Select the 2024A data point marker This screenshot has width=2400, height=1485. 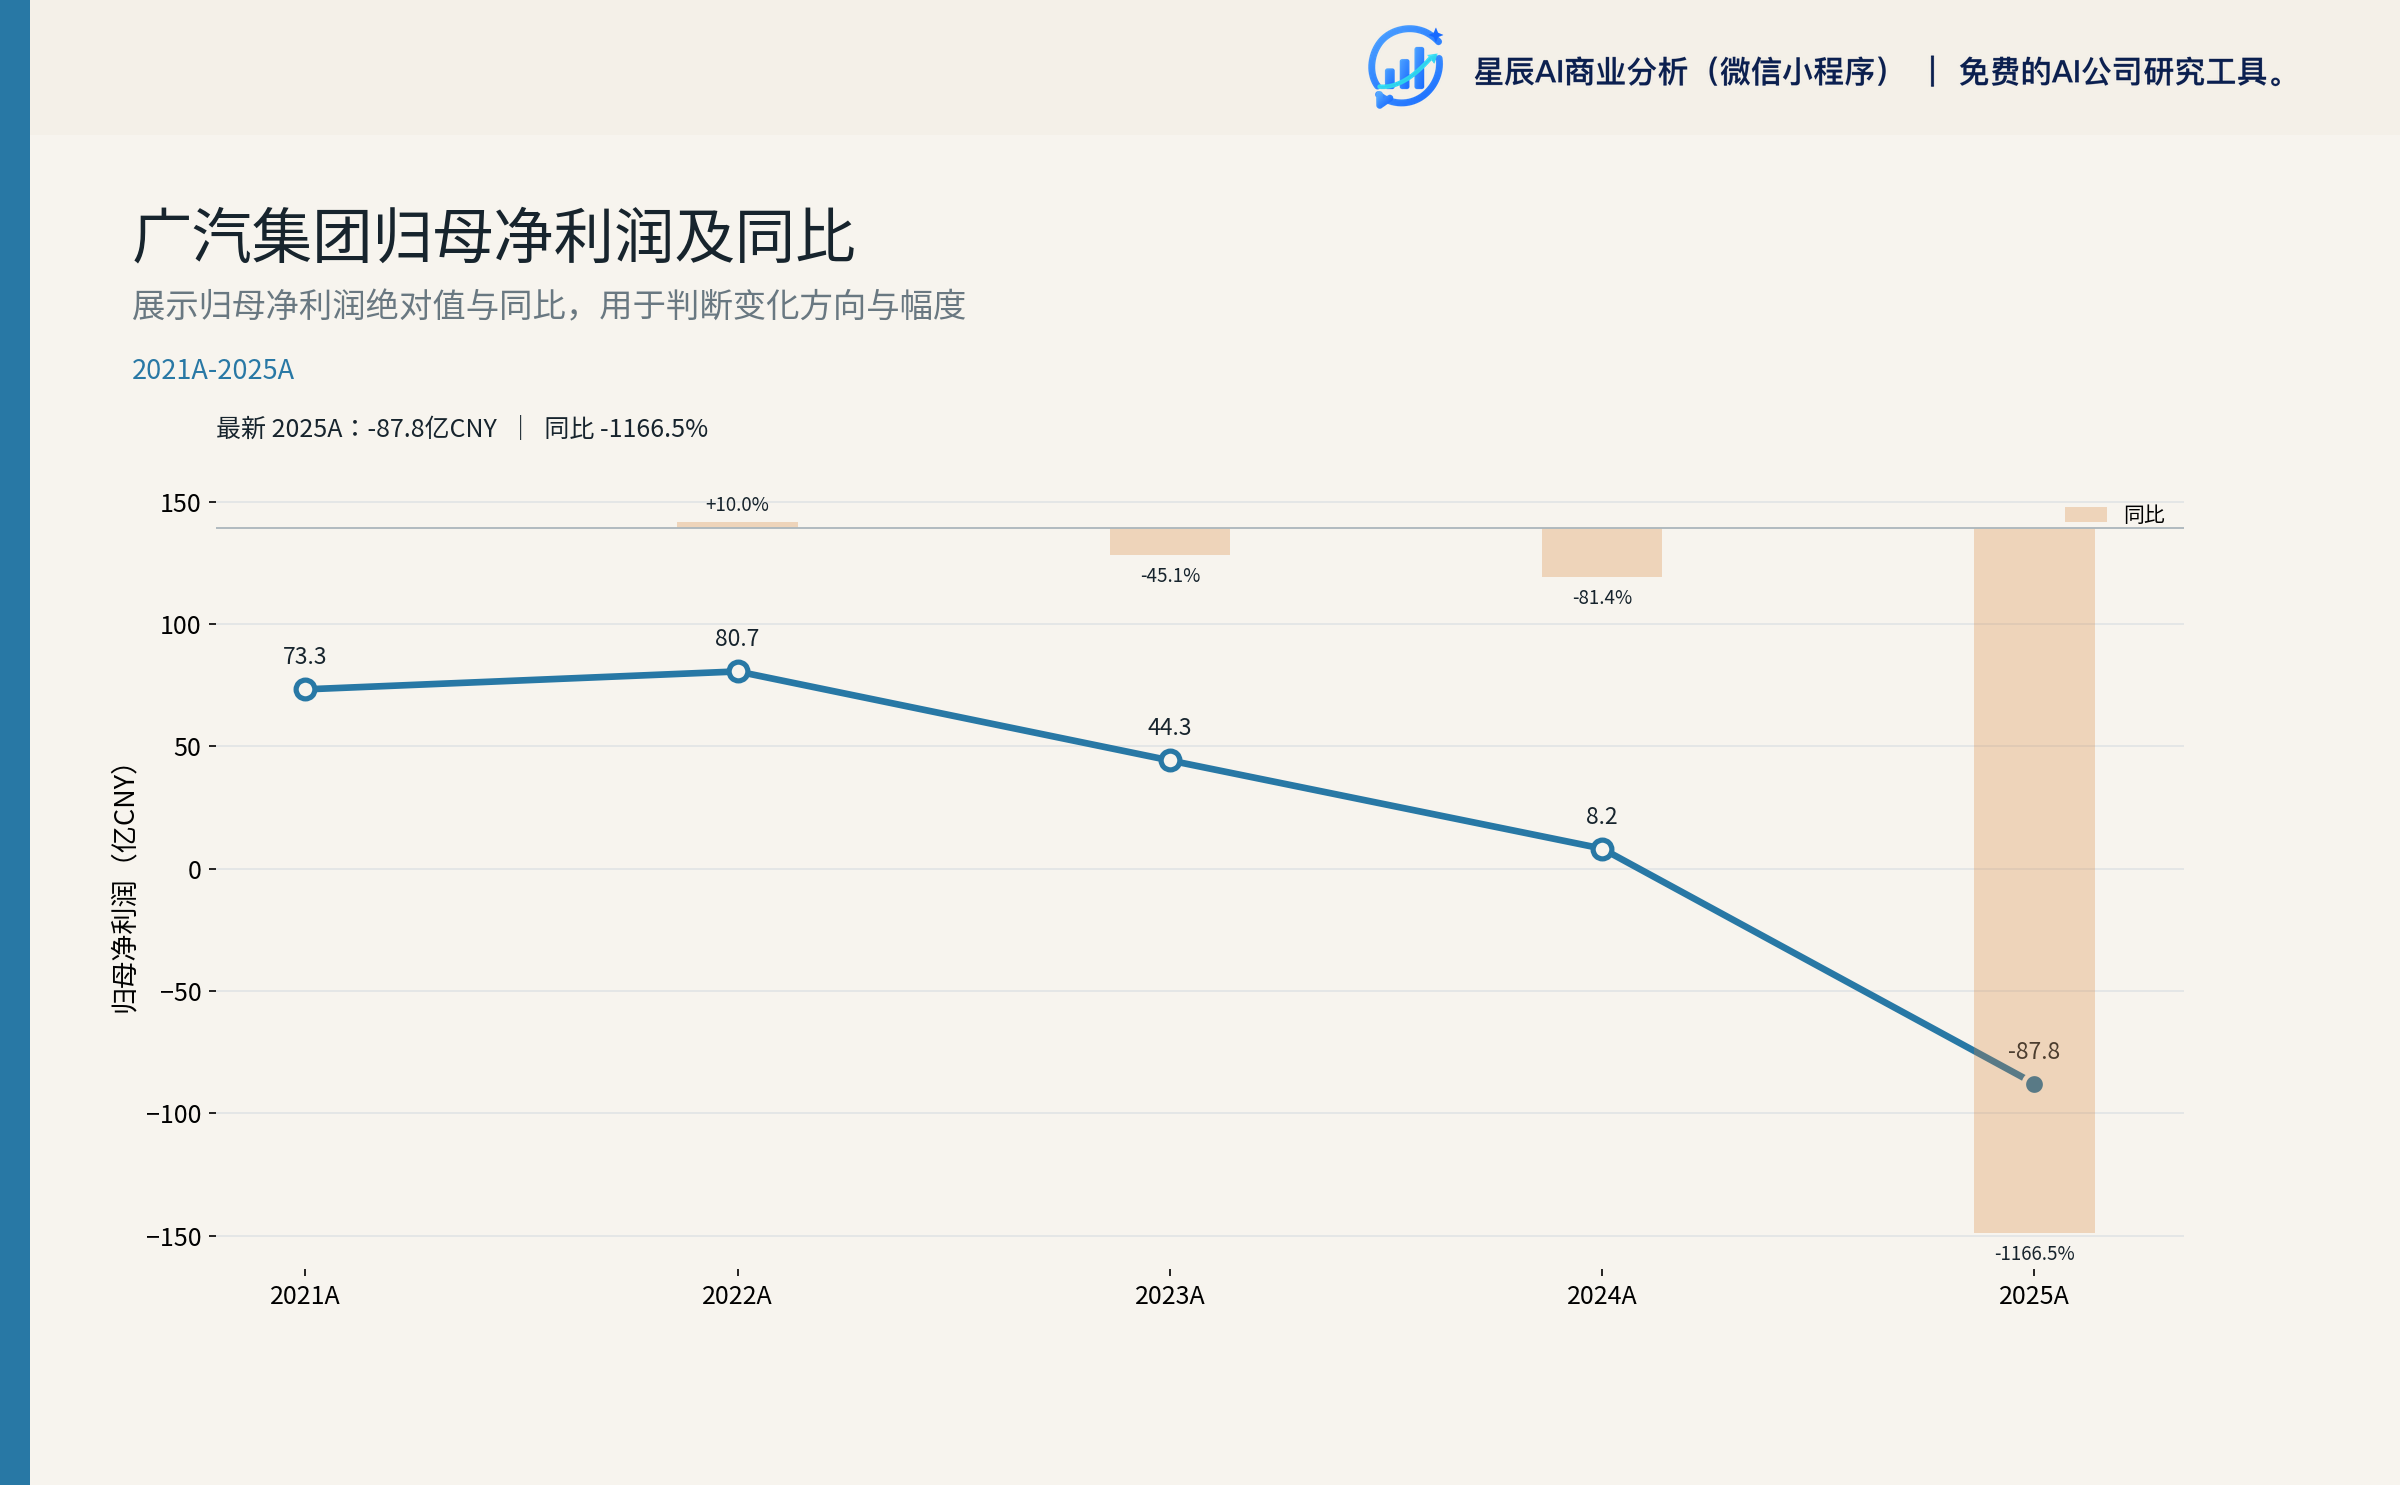[x=1602, y=849]
